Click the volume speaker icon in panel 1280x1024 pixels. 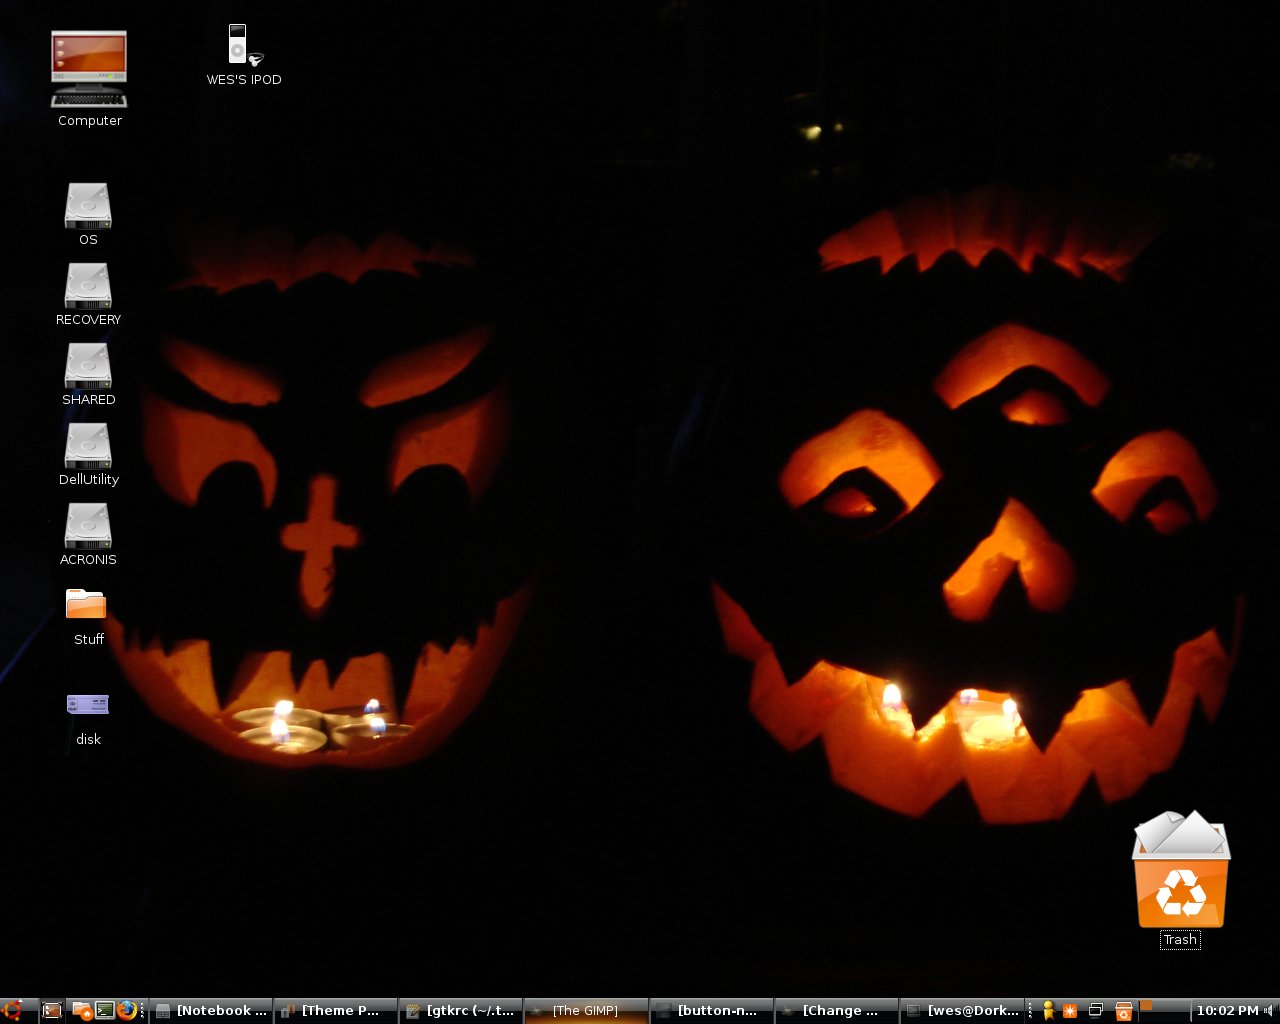tap(1270, 1010)
